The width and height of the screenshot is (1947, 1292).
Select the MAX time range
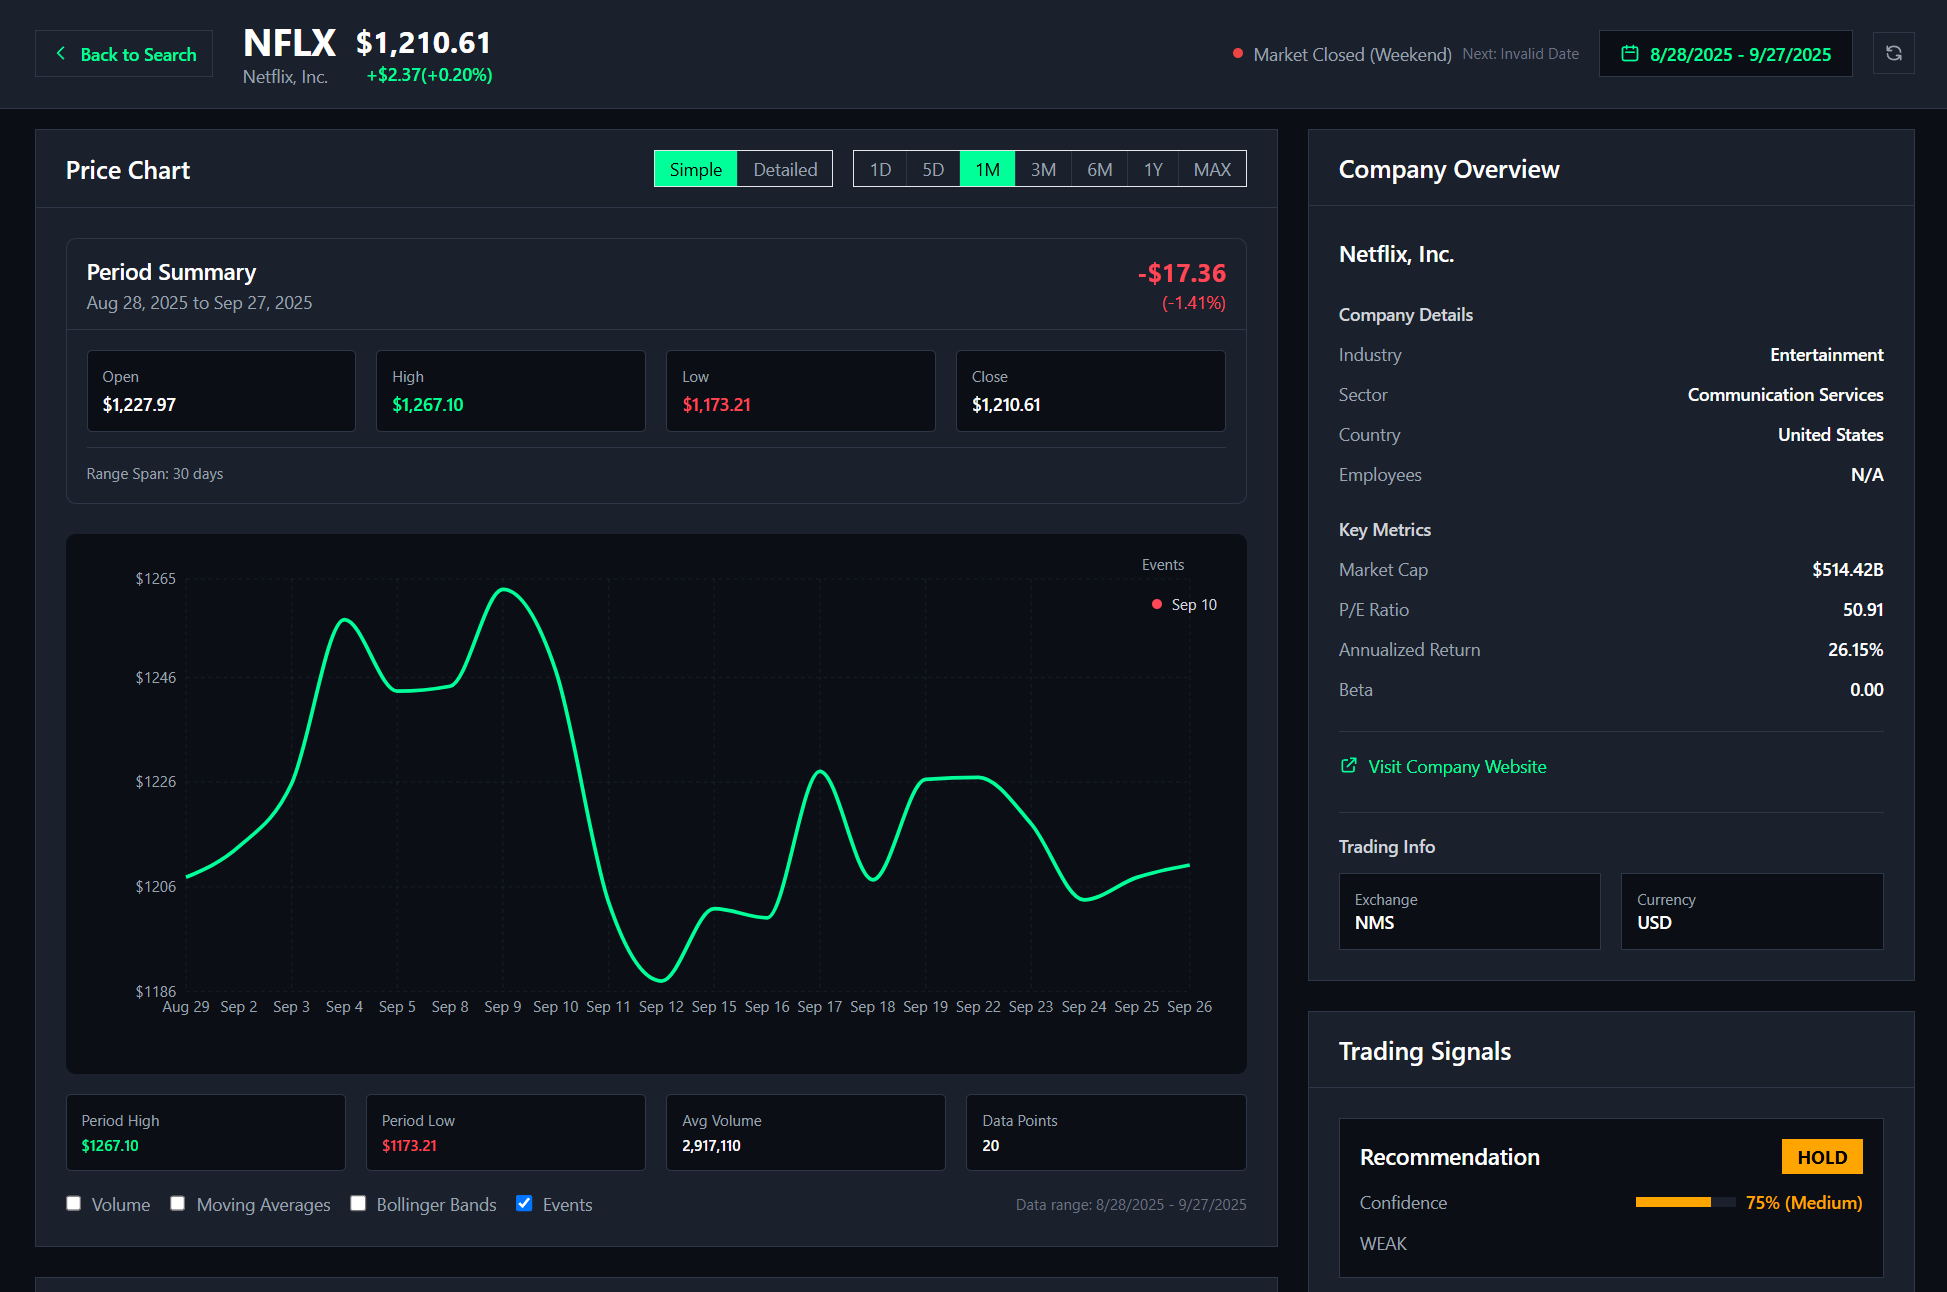(x=1212, y=169)
